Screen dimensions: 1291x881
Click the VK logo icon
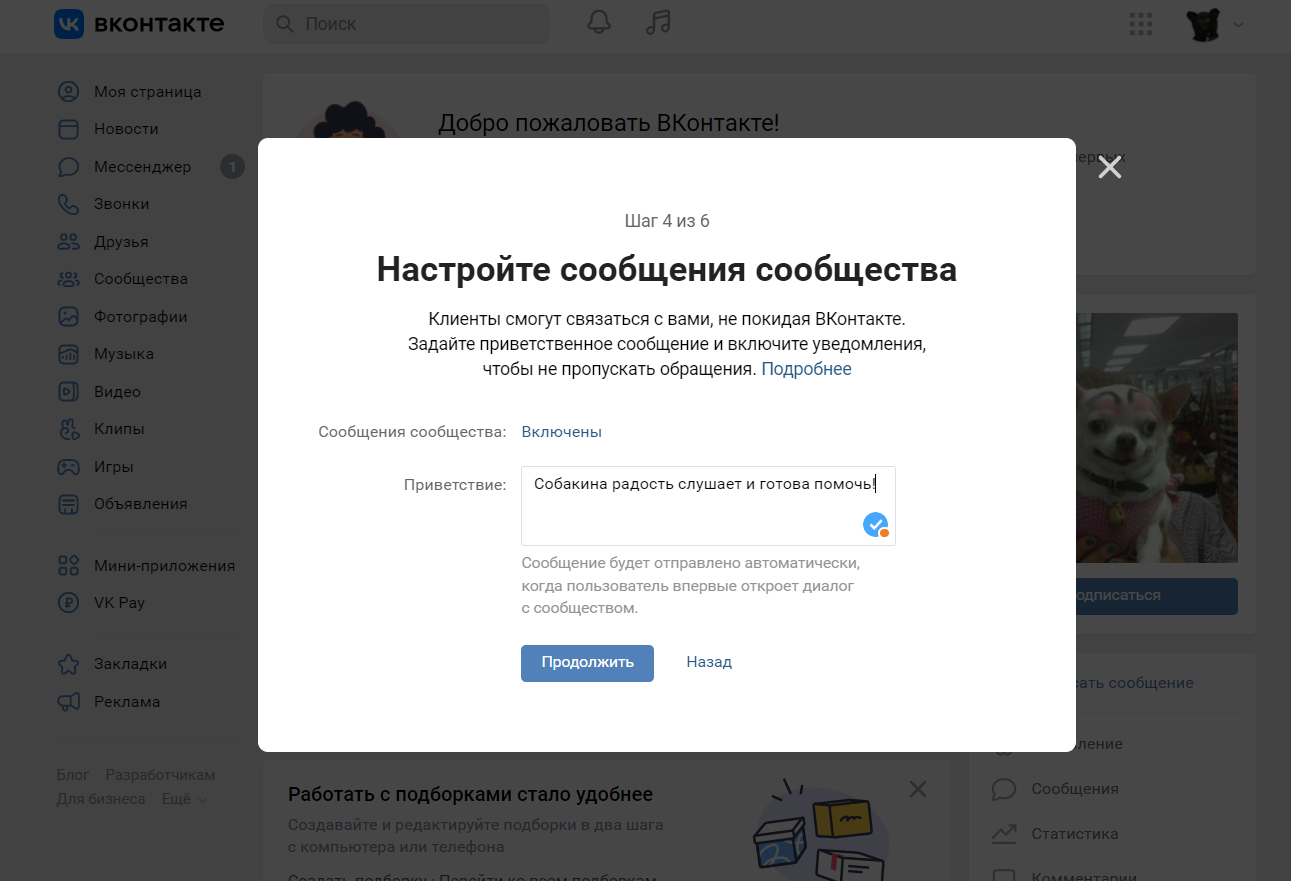pos(69,23)
